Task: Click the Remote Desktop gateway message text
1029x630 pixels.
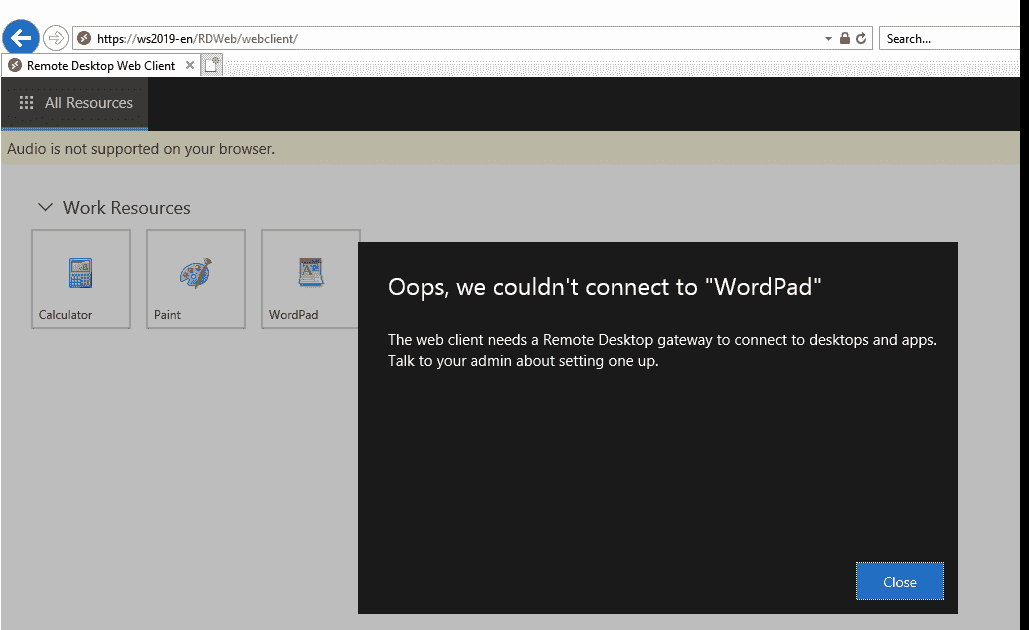Action: (662, 350)
